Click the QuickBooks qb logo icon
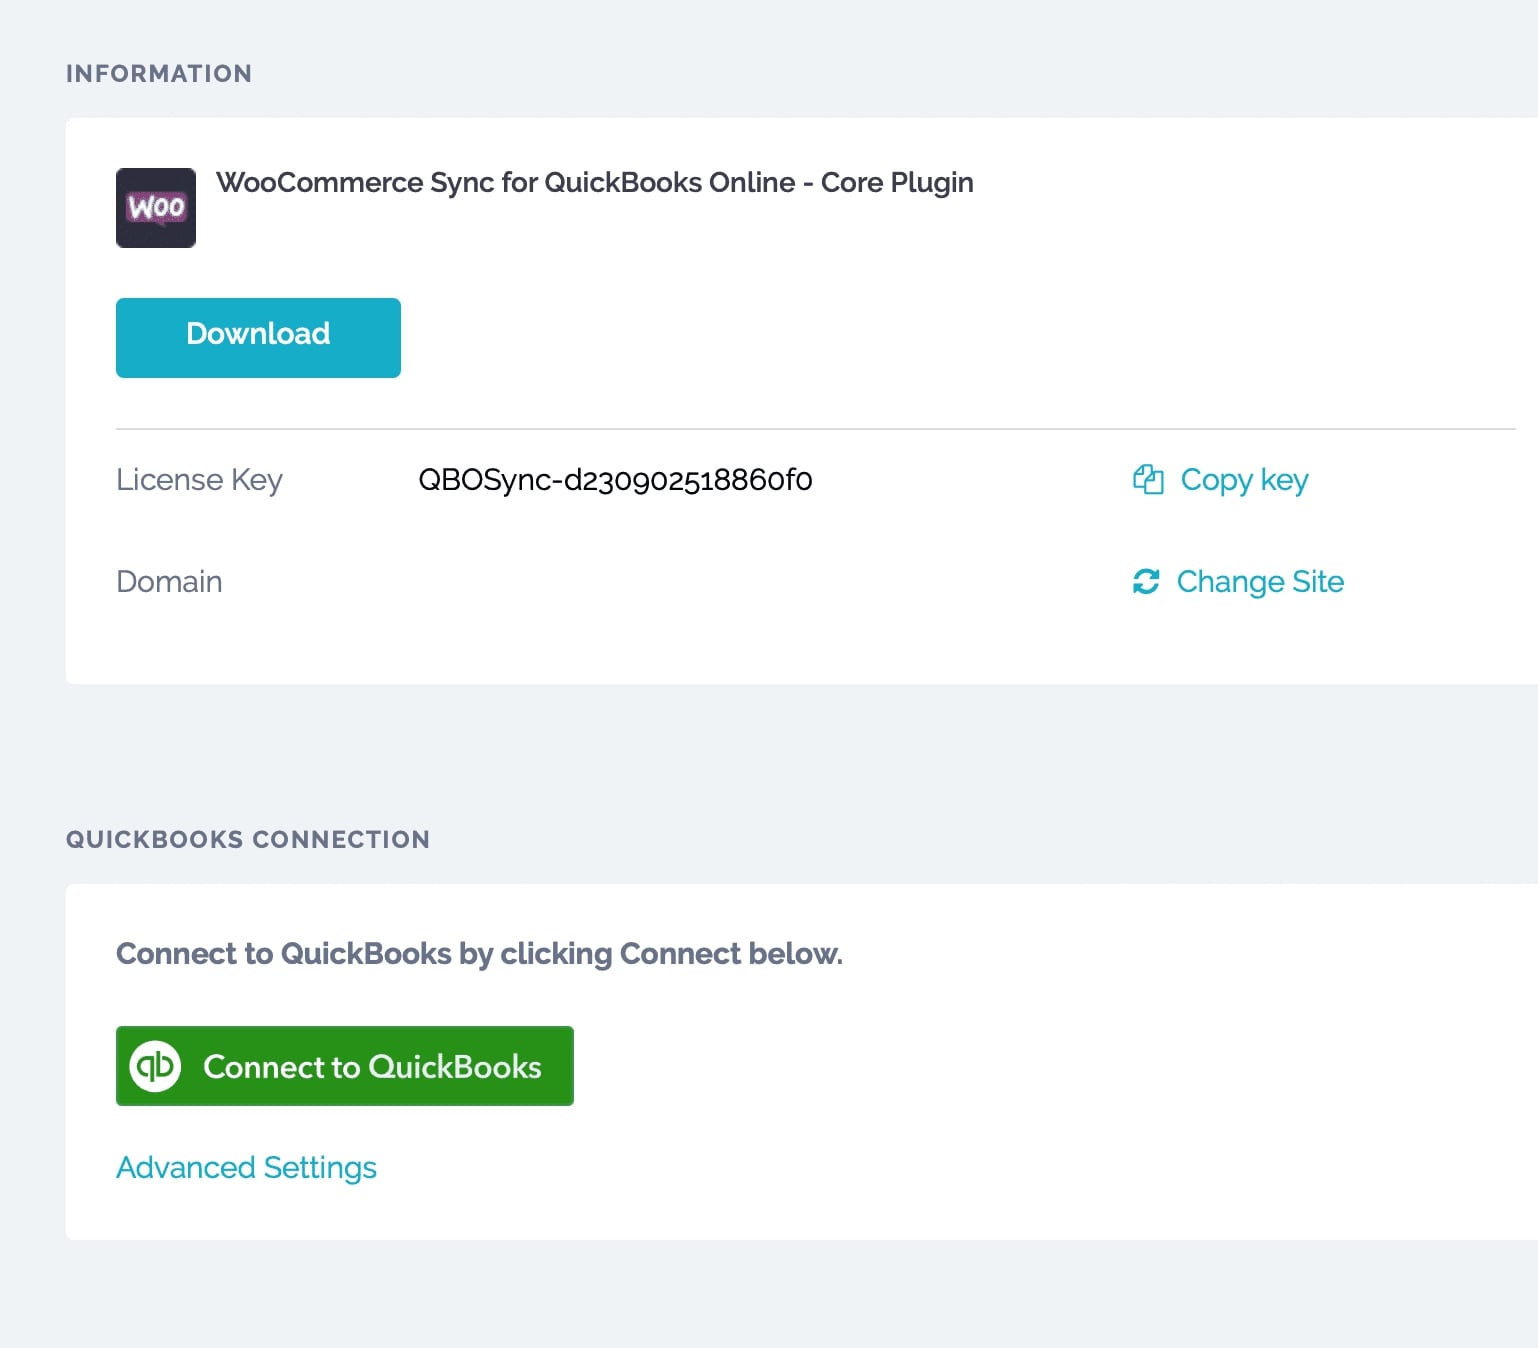The height and width of the screenshot is (1348, 1538). point(156,1066)
